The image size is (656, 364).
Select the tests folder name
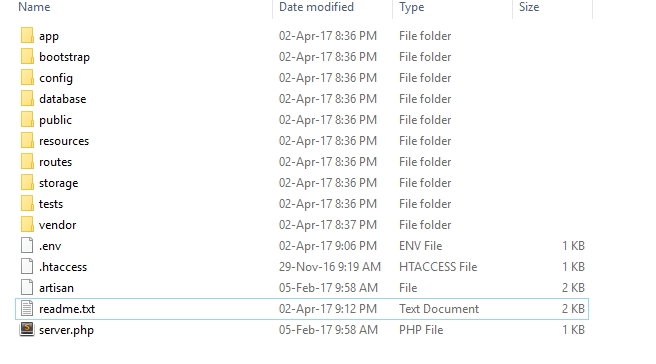(51, 204)
